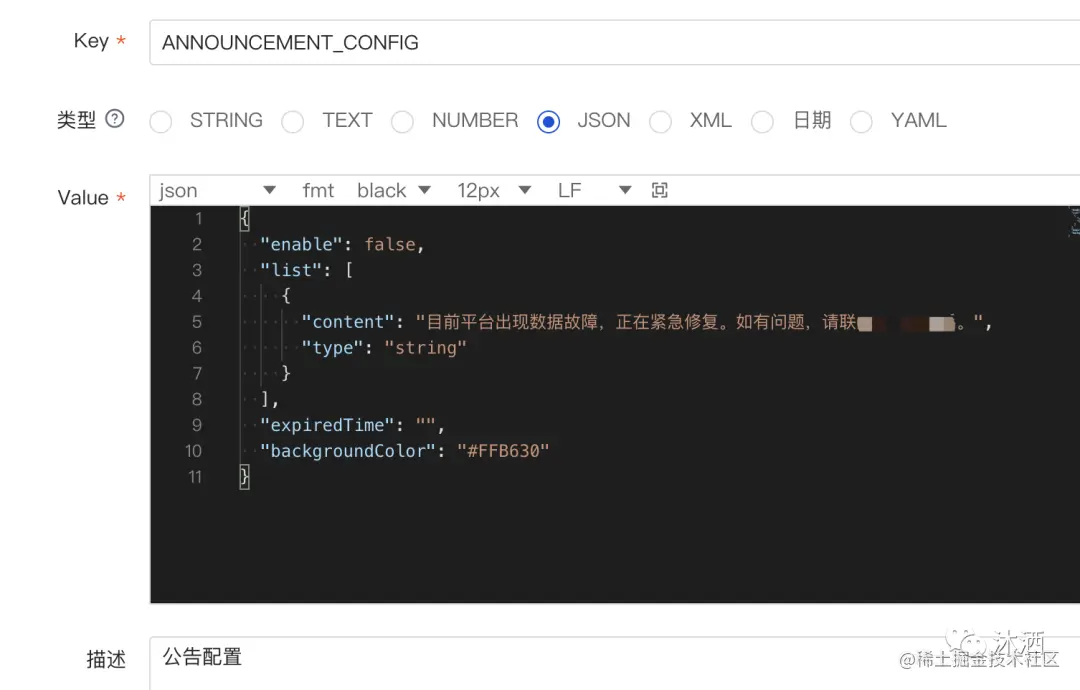Click the fmt format button
The image size is (1080, 690).
[x=318, y=190]
